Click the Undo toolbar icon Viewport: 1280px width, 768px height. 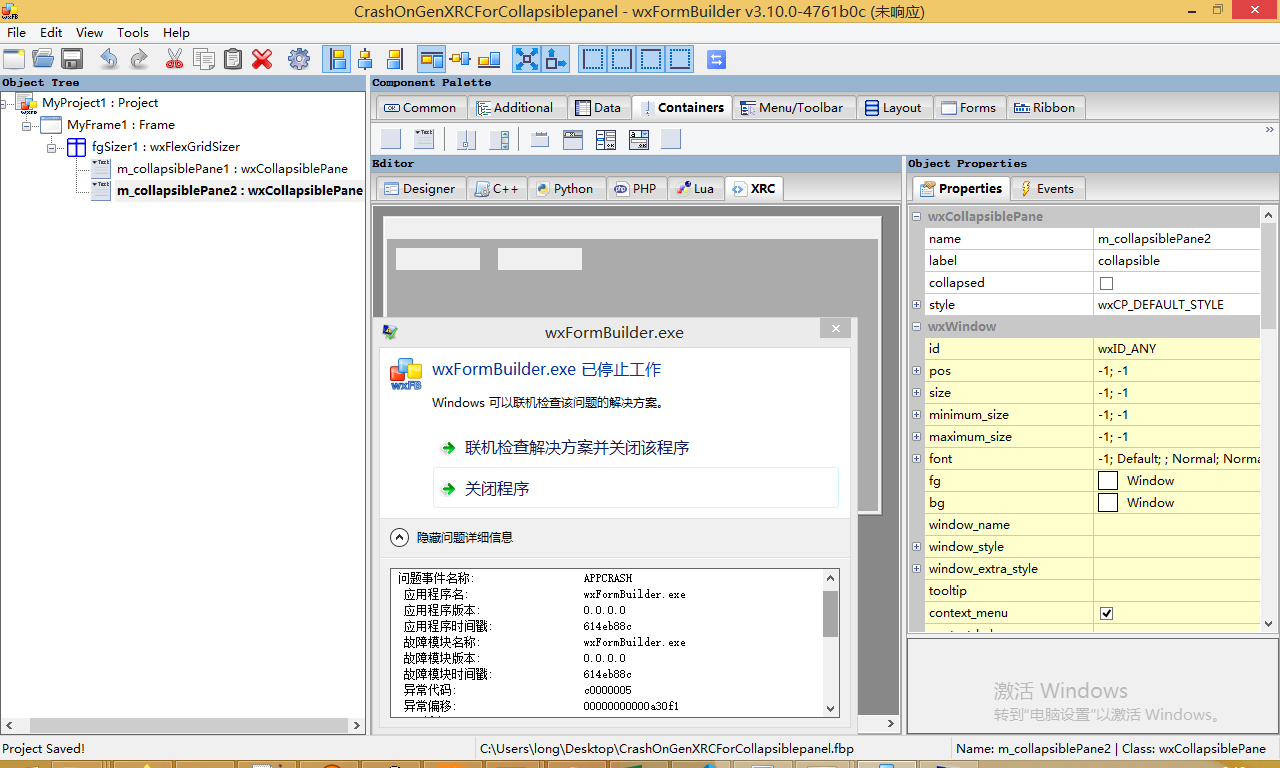coord(108,59)
